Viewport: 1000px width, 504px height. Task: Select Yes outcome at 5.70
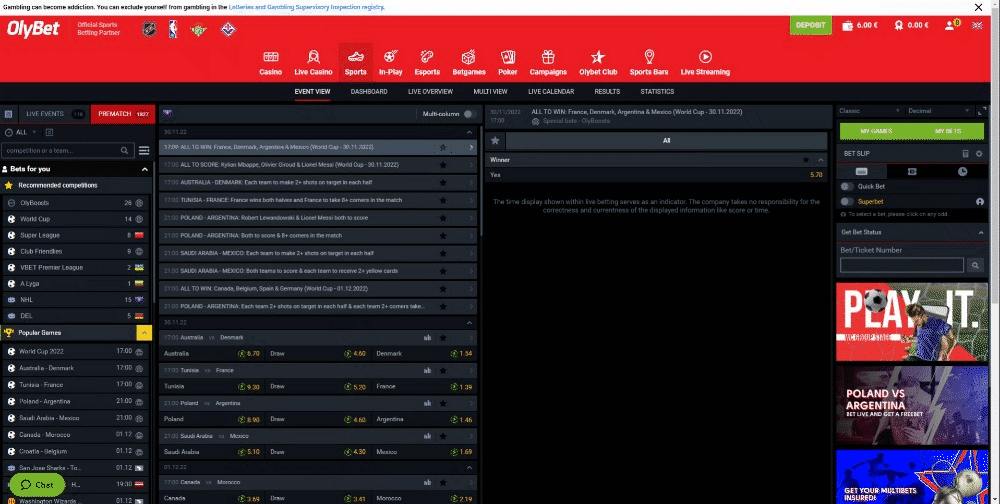pyautogui.click(x=656, y=175)
